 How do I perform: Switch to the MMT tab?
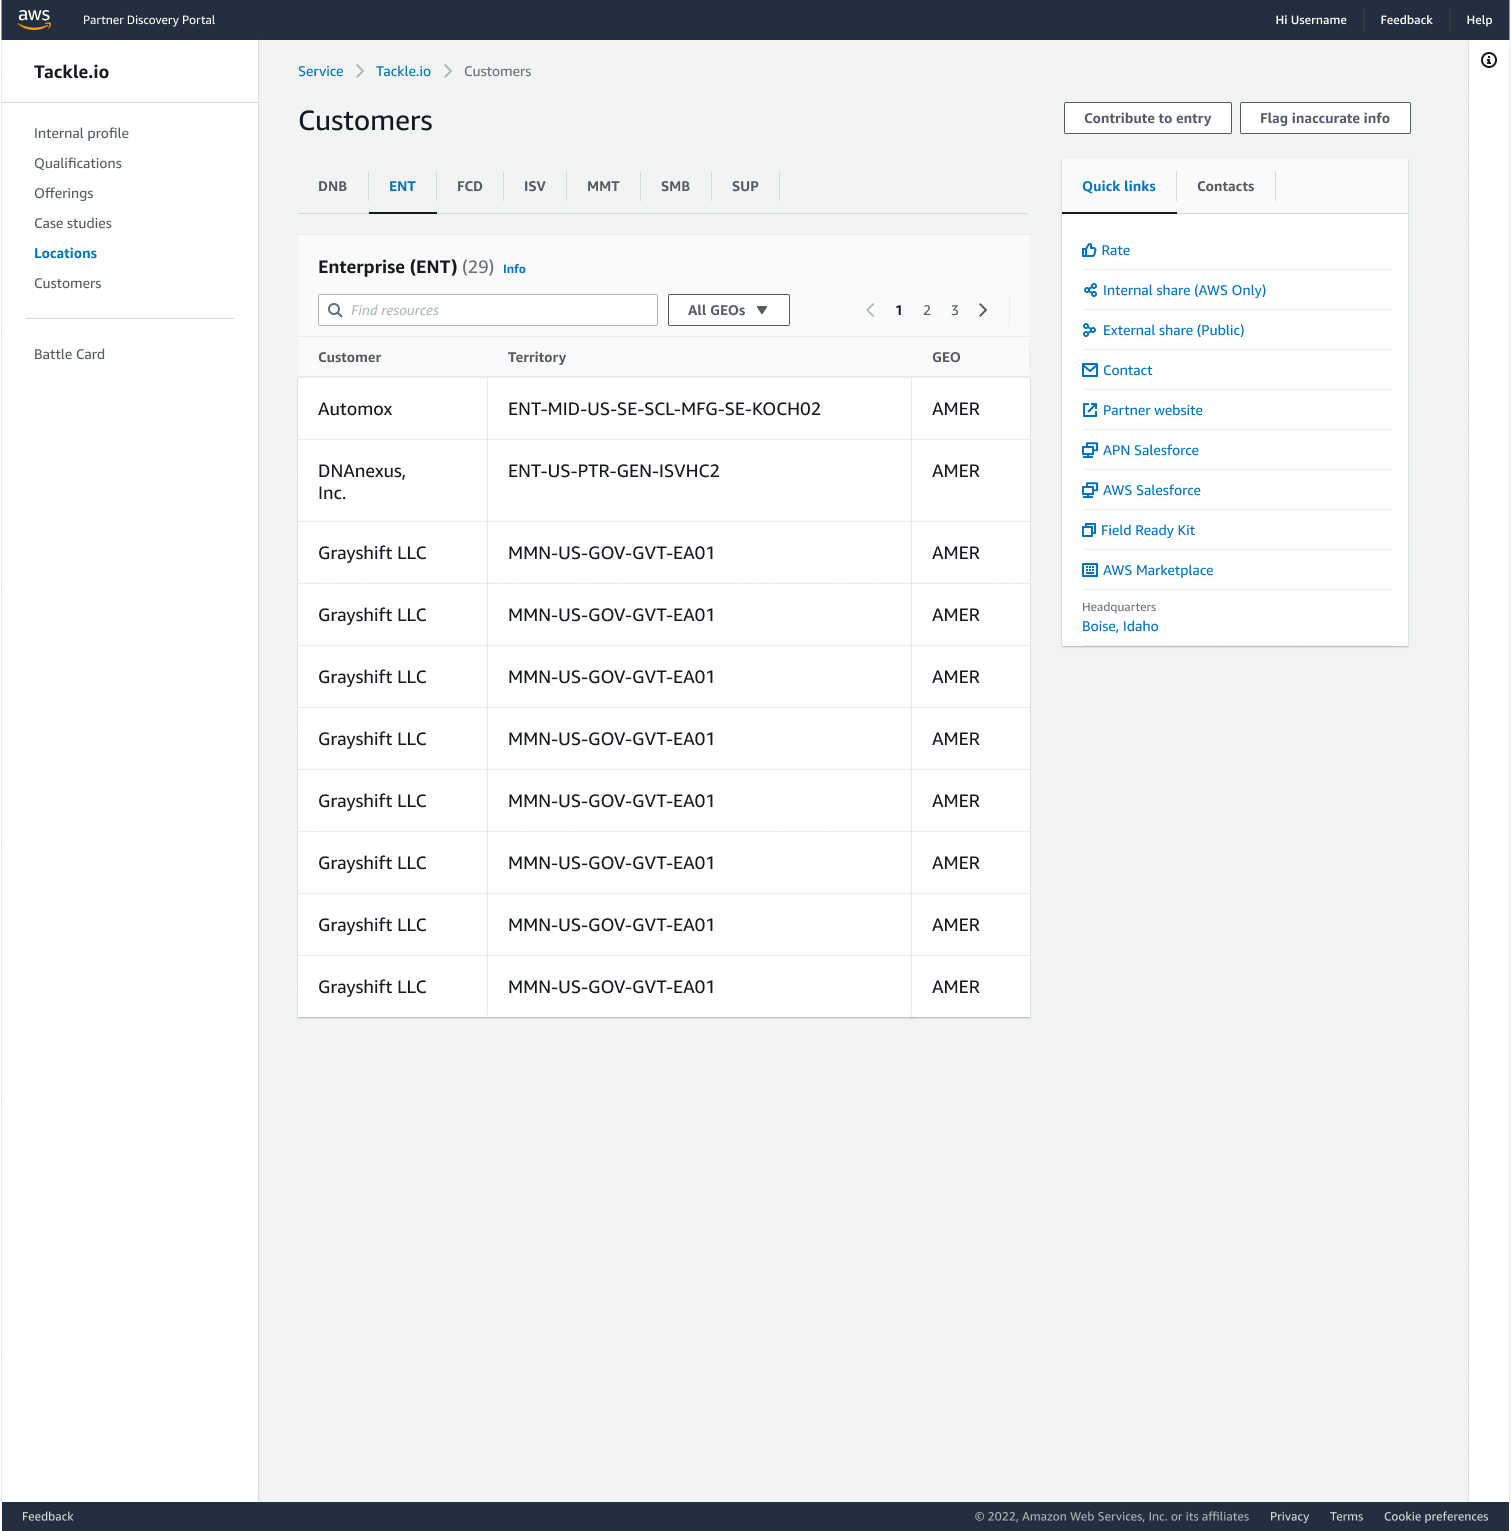(603, 186)
